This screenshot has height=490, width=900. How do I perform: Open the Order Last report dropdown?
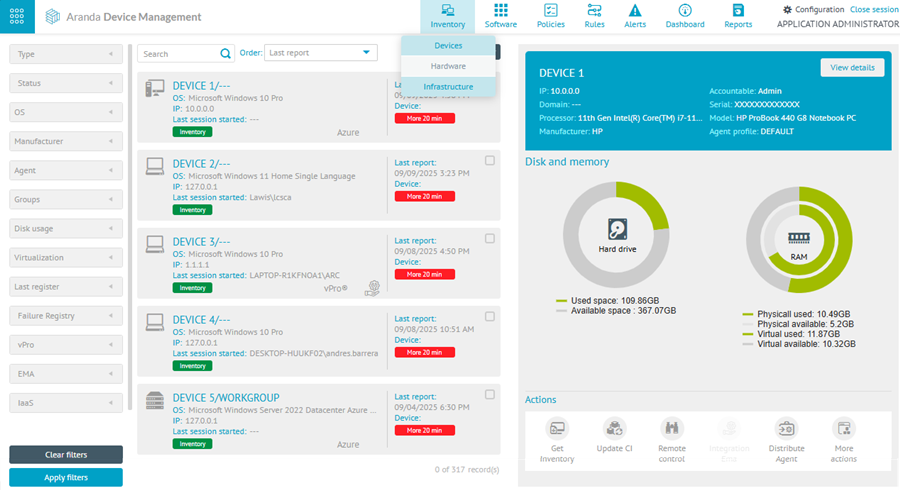click(320, 53)
